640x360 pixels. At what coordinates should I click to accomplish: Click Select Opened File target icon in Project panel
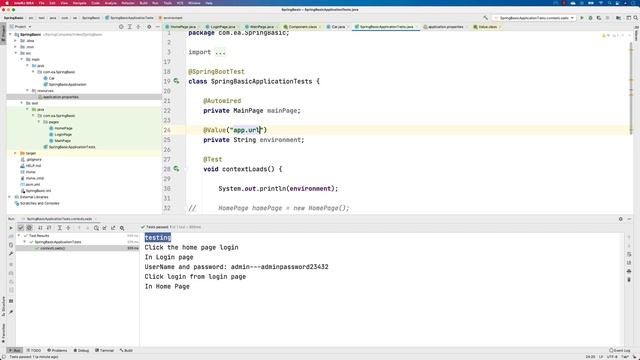(121, 27)
